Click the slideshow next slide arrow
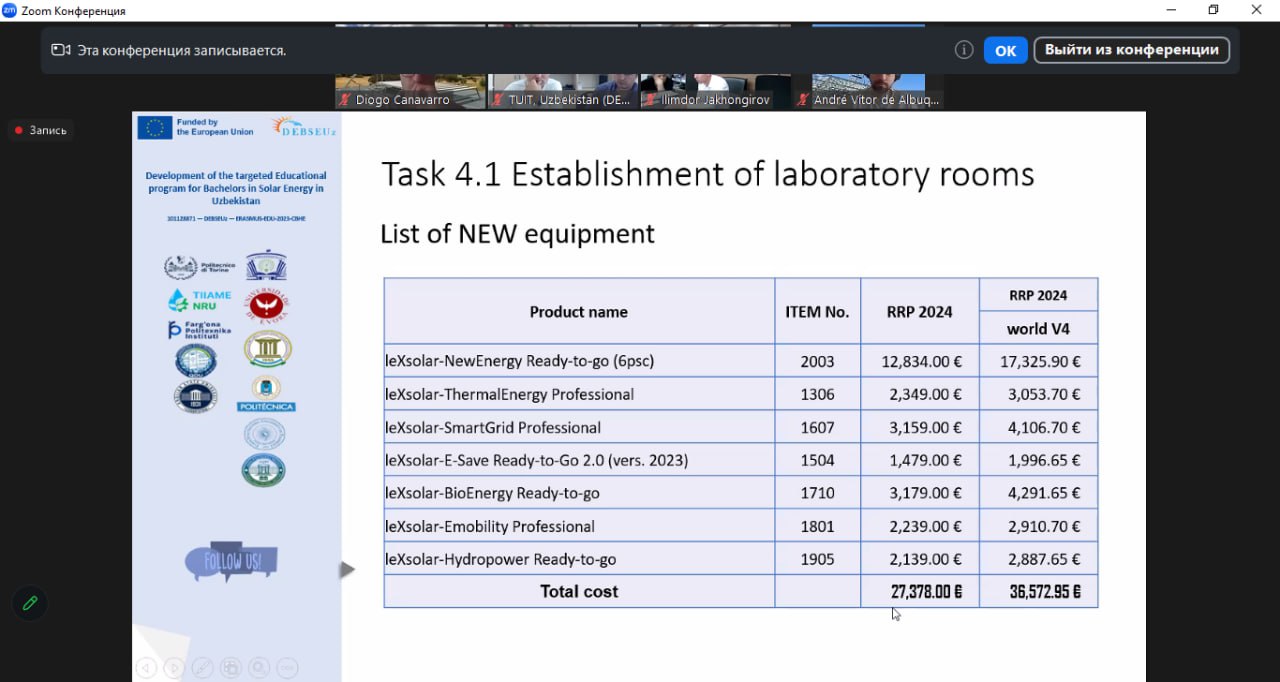Viewport: 1280px width, 682px height. pos(174,667)
